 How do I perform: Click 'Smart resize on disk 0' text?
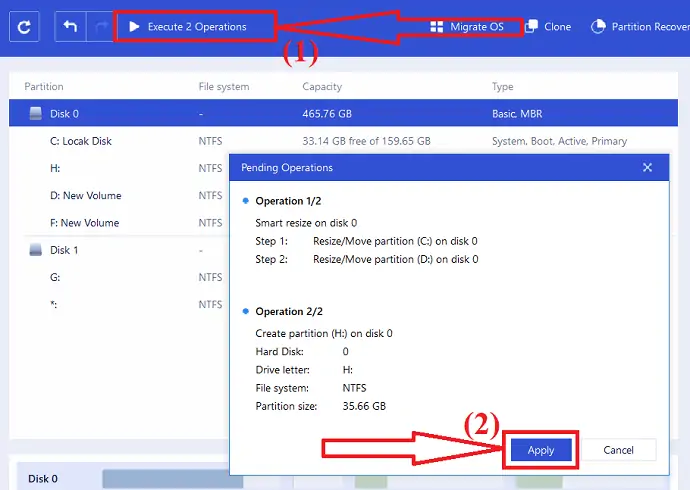(306, 223)
